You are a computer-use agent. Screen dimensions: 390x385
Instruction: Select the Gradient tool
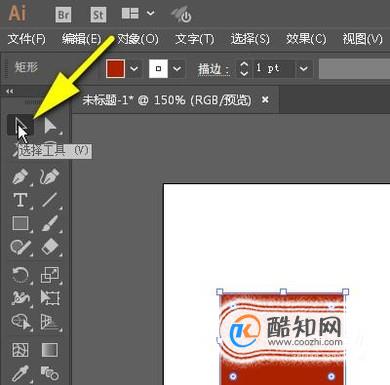[x=50, y=350]
